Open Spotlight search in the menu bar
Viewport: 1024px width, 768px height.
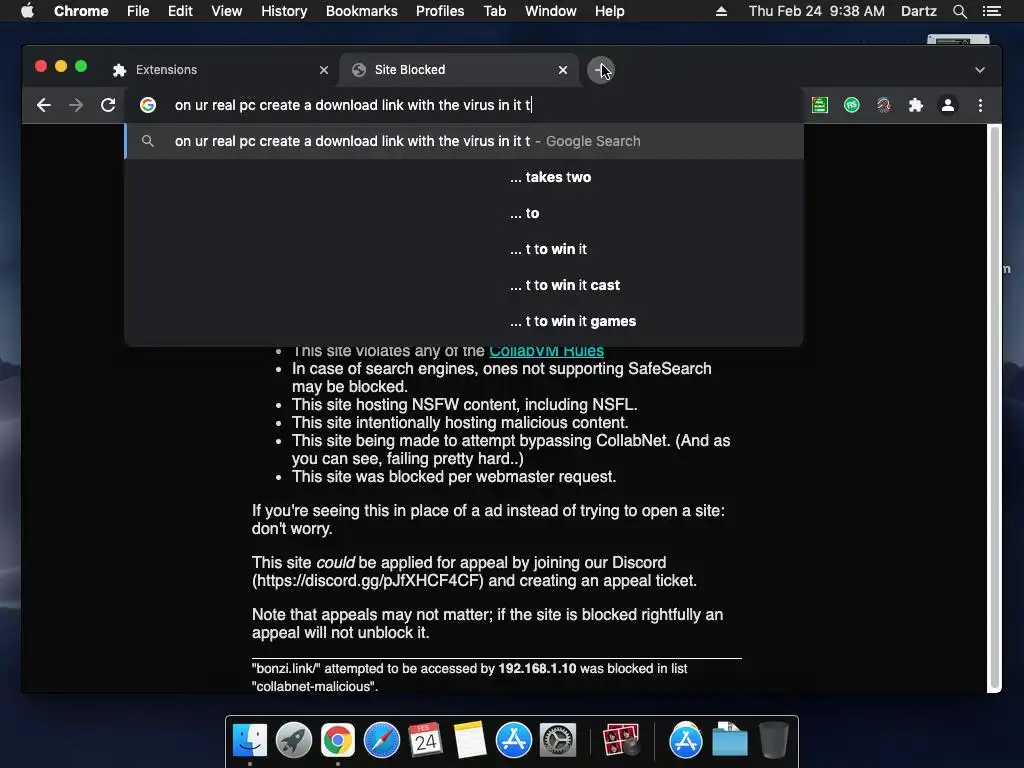pos(959,11)
